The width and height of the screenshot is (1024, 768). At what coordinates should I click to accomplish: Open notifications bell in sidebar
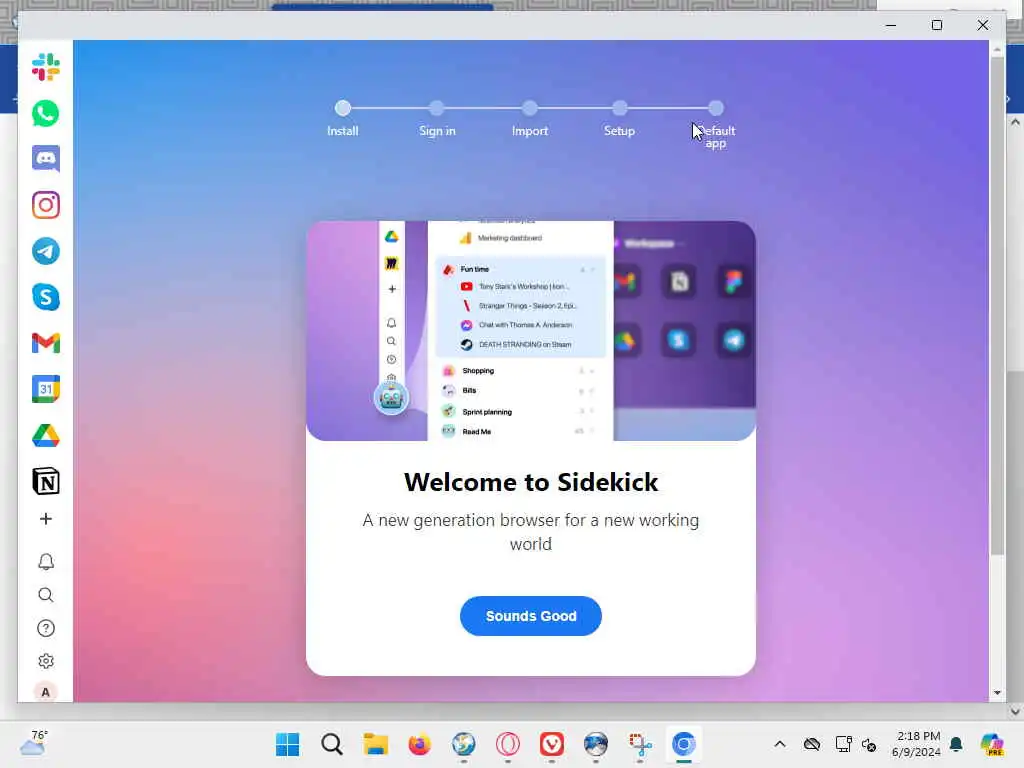point(46,562)
